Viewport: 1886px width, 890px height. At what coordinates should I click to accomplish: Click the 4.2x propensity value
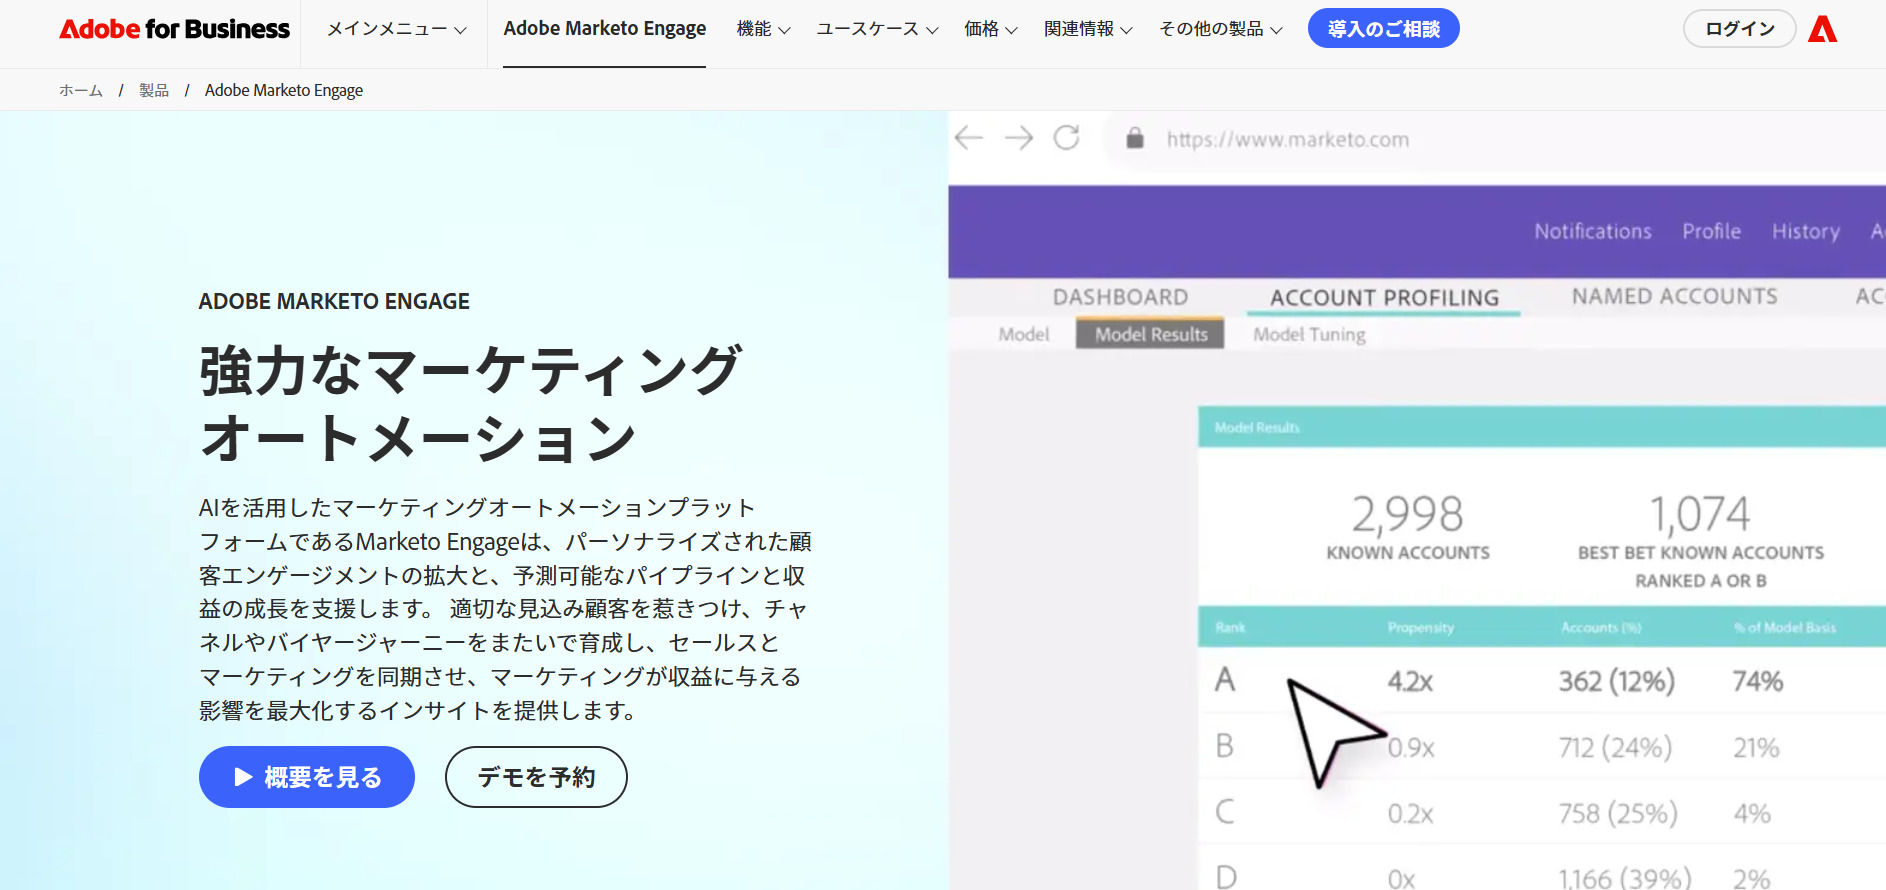(1410, 681)
